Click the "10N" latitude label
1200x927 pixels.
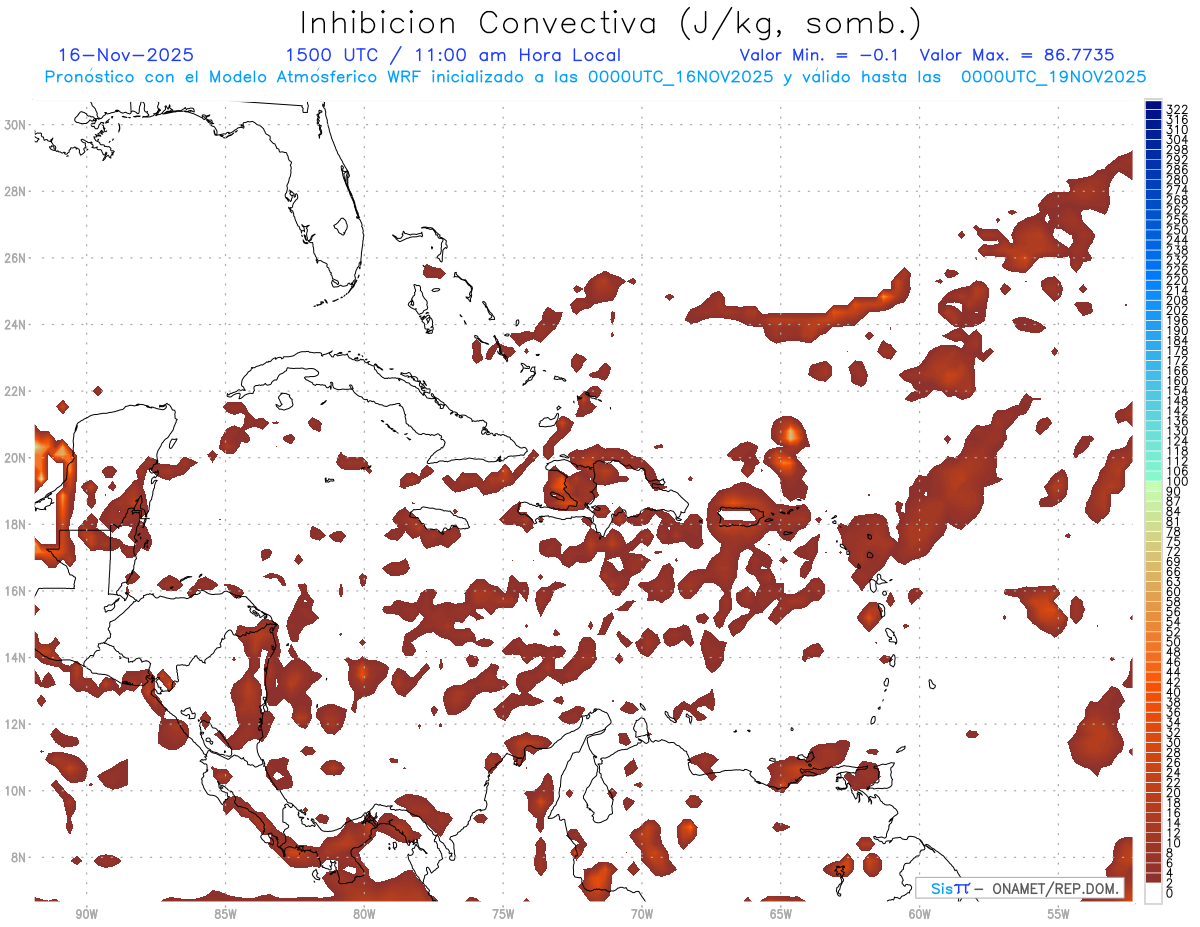(16, 790)
